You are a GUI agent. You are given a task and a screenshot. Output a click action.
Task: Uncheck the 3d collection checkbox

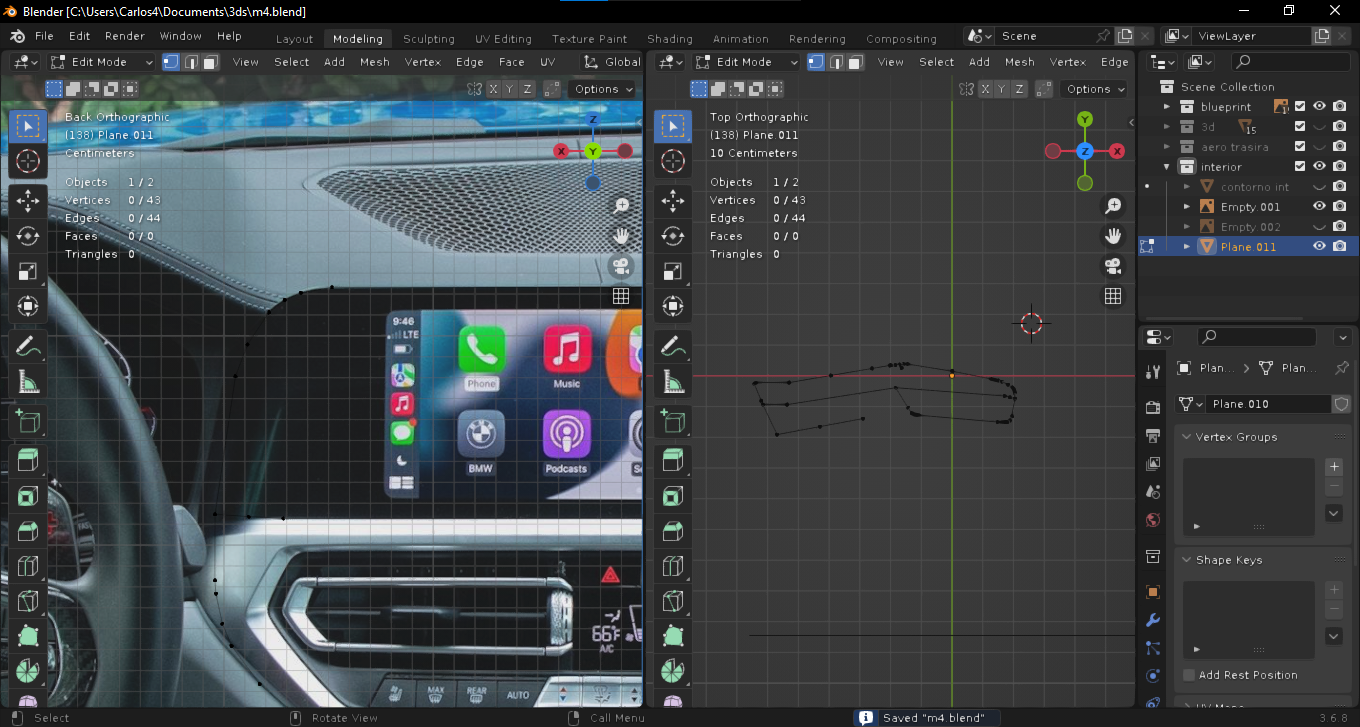pos(1300,127)
